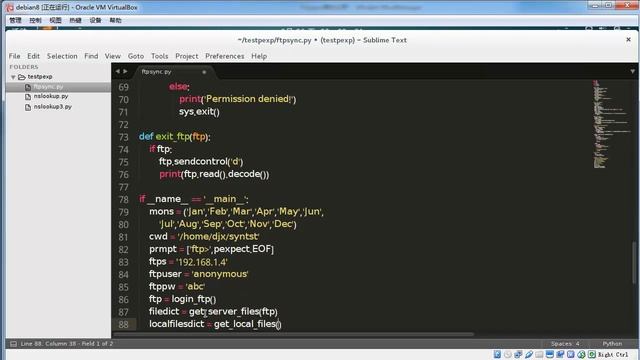Select the testpexp folder icon
The image size is (640, 360).
(x=22, y=77)
